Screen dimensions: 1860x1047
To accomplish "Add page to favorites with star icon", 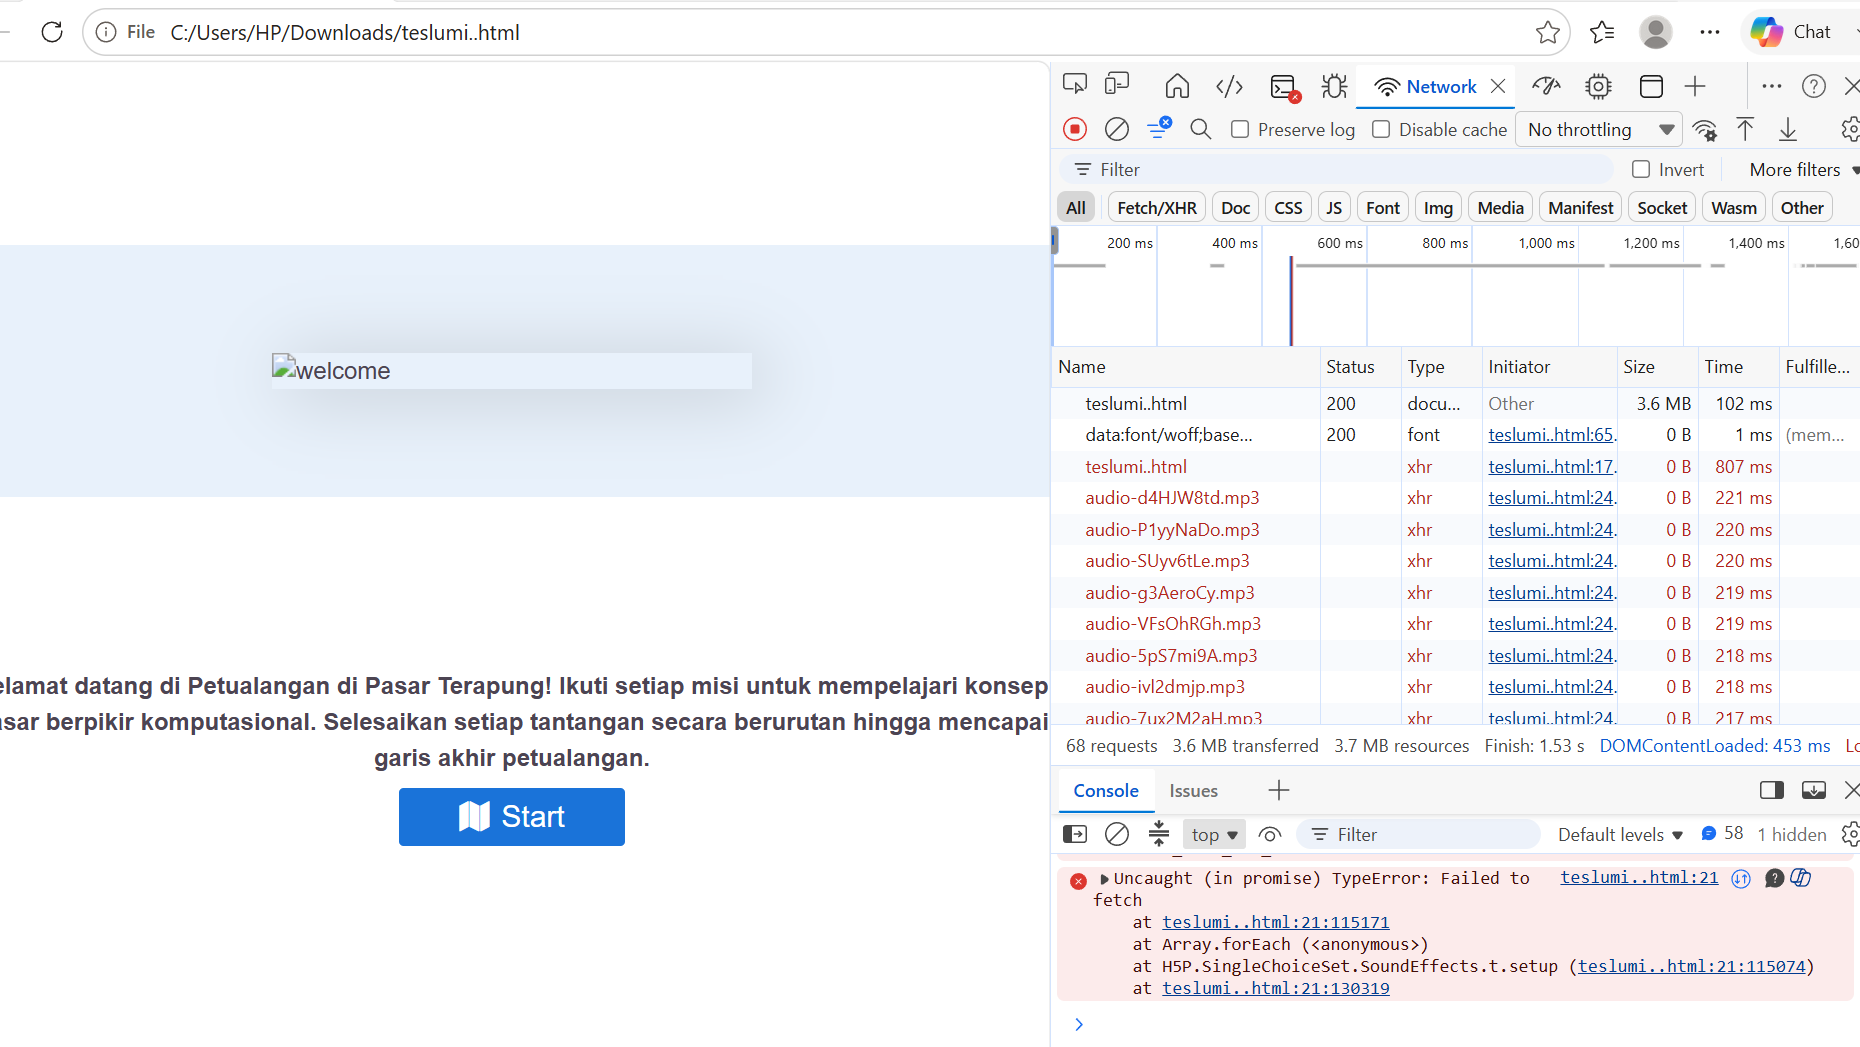I will pos(1548,32).
